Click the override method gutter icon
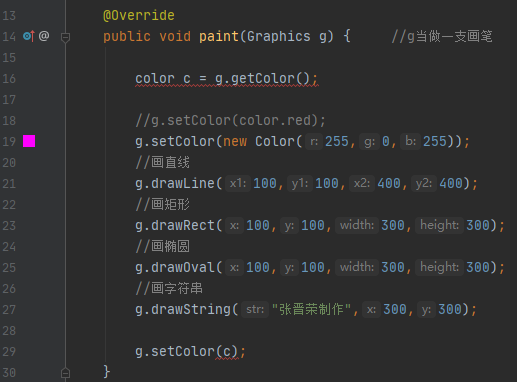 point(29,36)
